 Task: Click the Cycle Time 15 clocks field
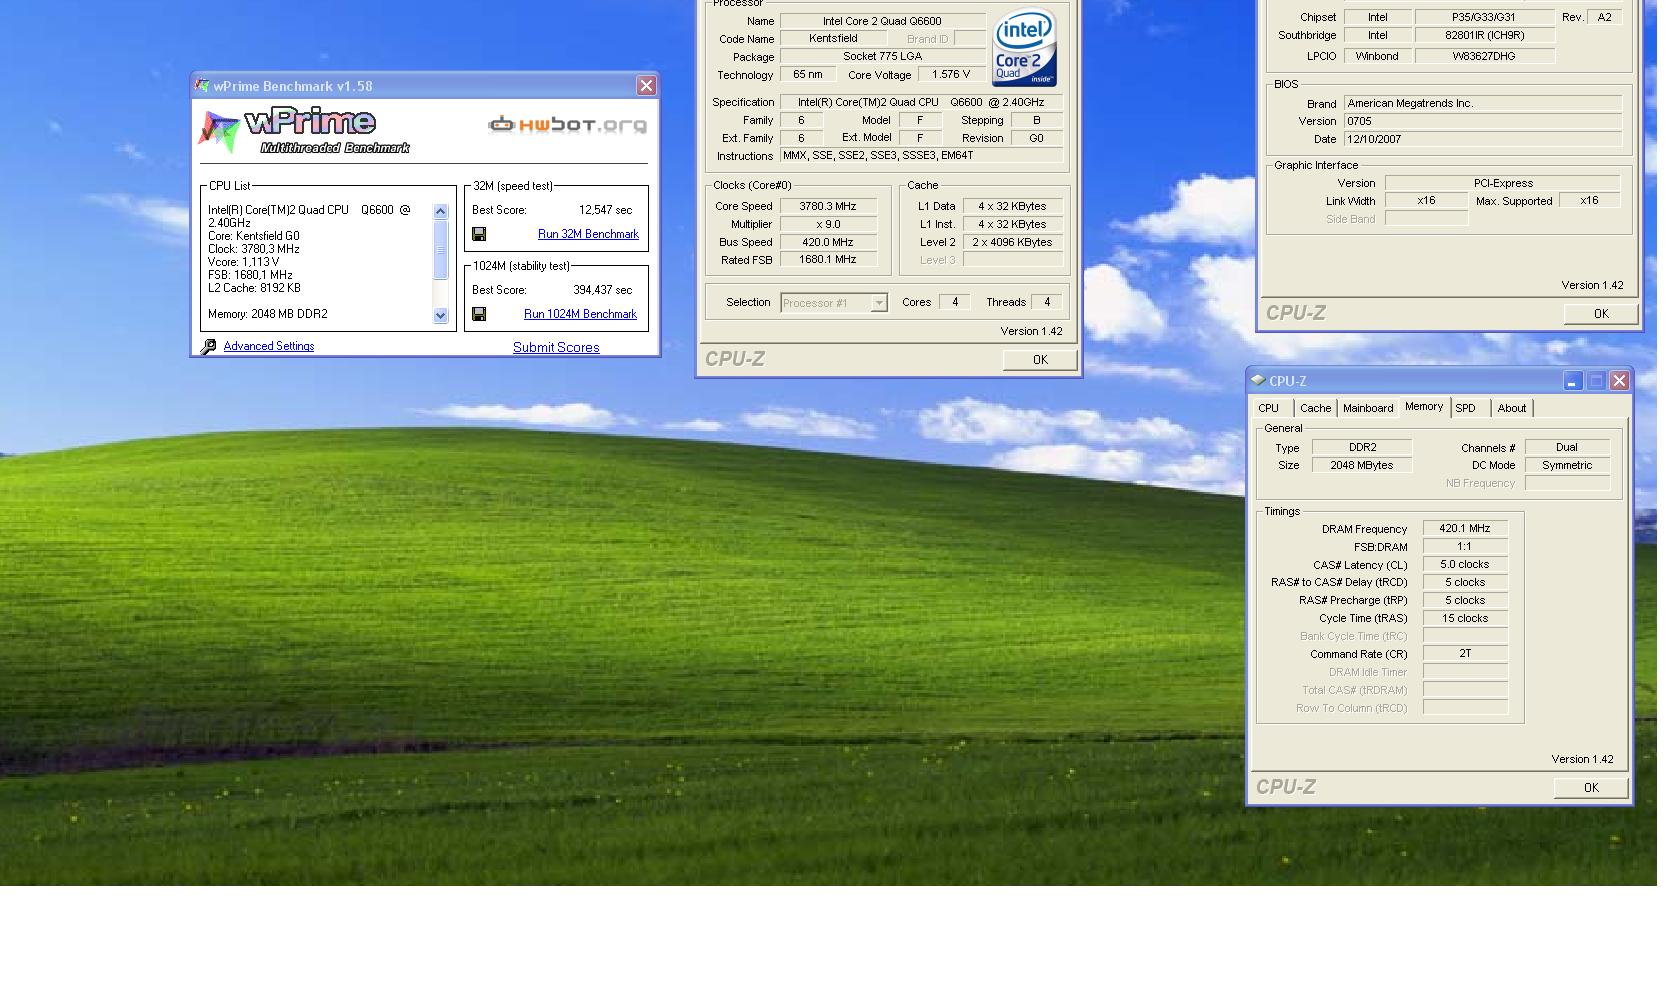pyautogui.click(x=1465, y=618)
